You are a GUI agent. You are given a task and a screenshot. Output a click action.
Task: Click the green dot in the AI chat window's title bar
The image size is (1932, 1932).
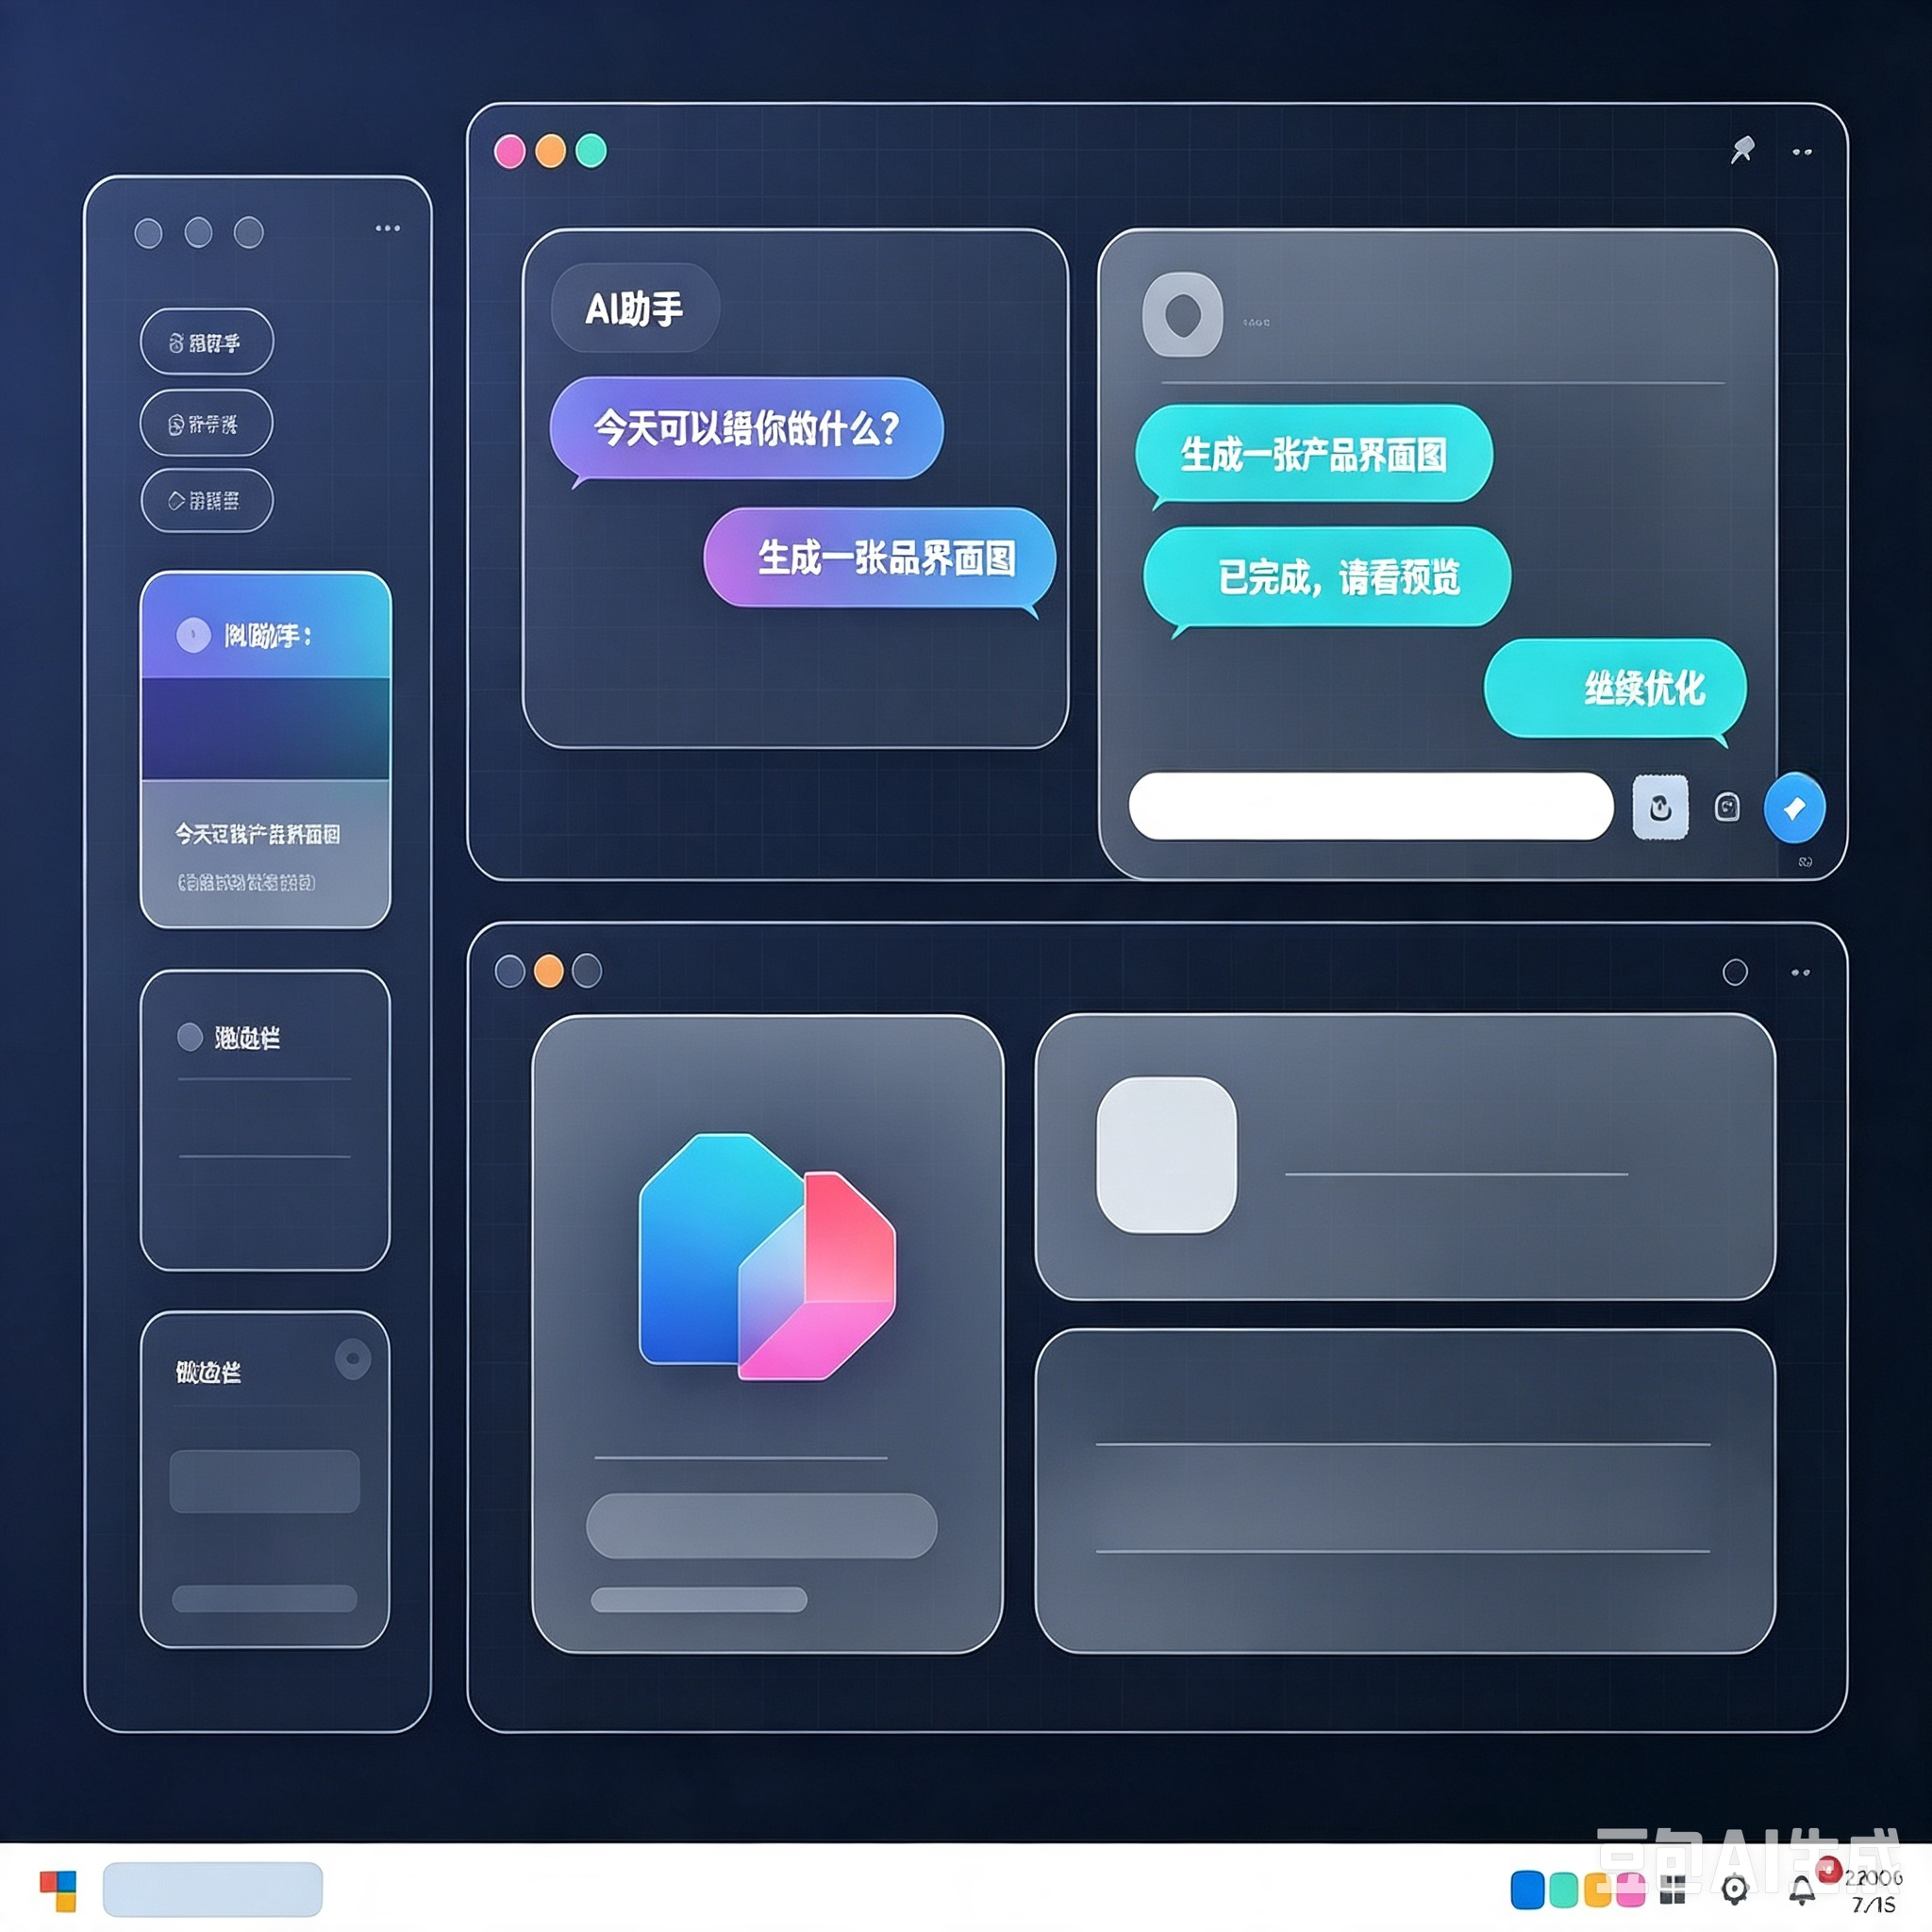(591, 151)
